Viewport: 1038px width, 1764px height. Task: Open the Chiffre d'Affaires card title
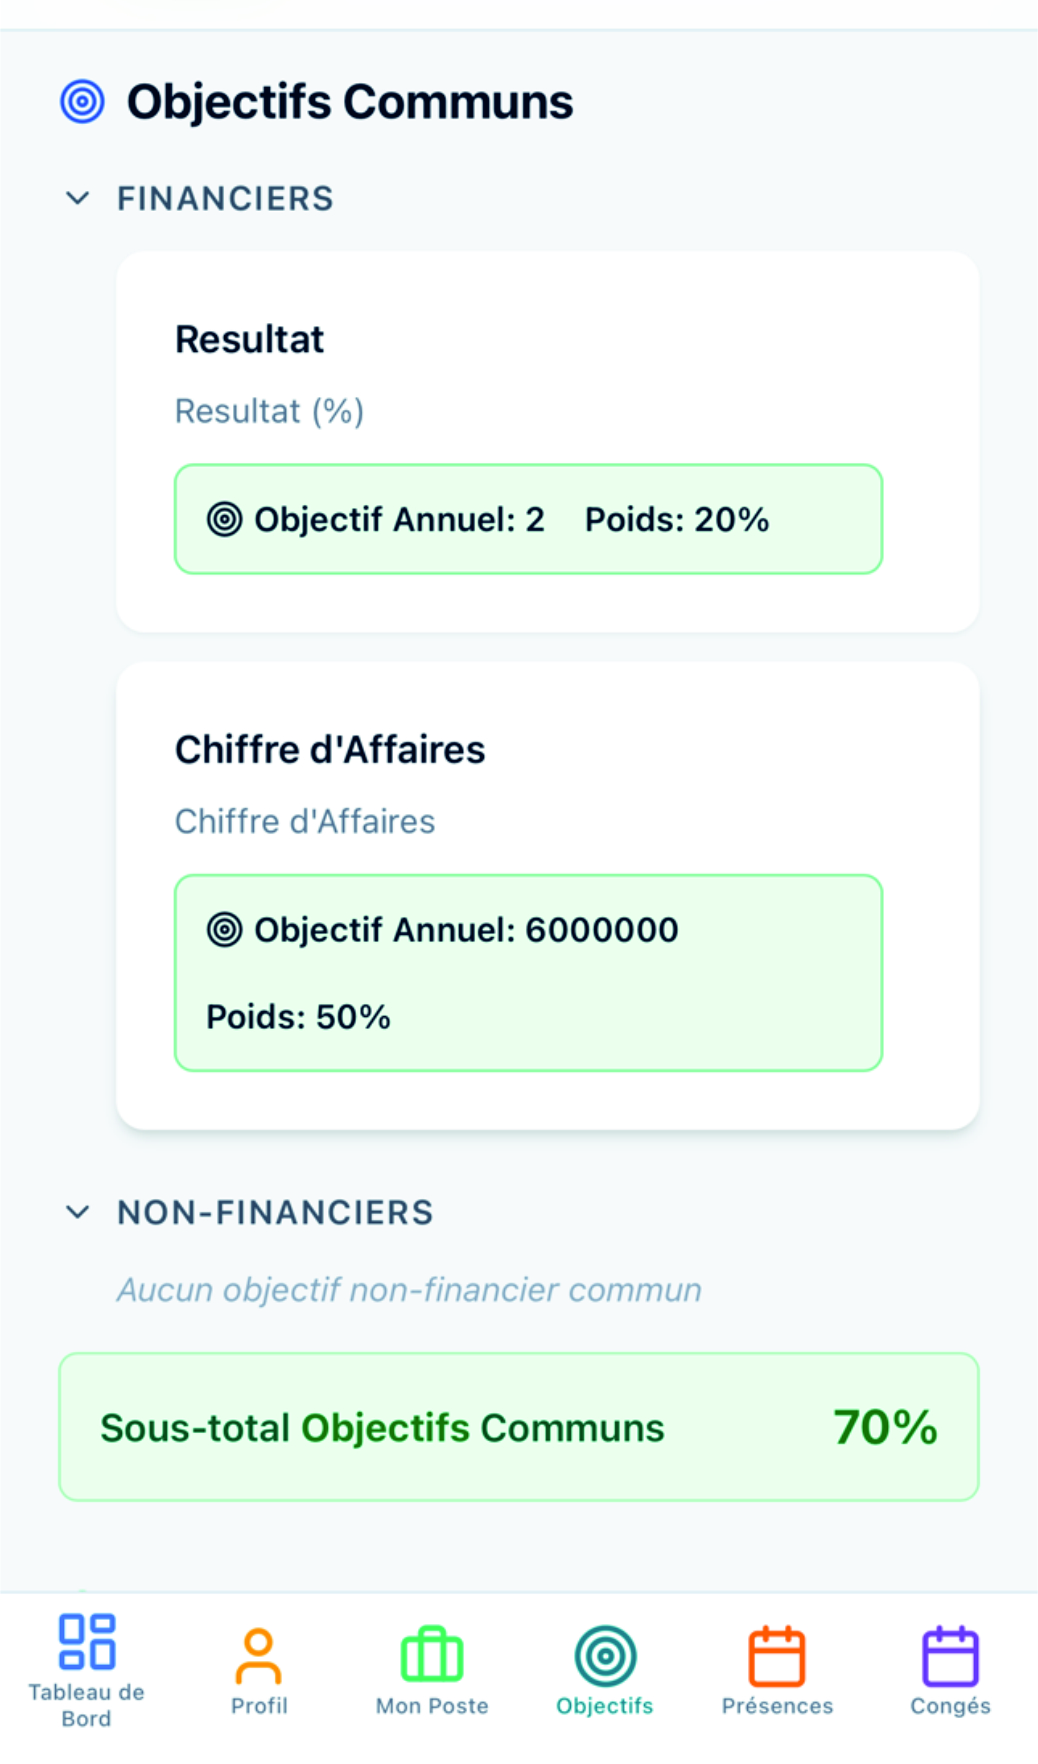(330, 750)
